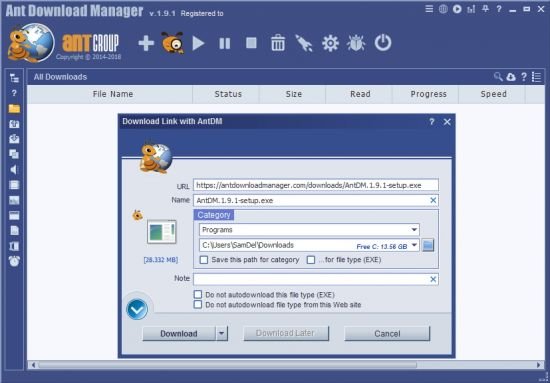Check Do not autodownload from this Web site

198,305
